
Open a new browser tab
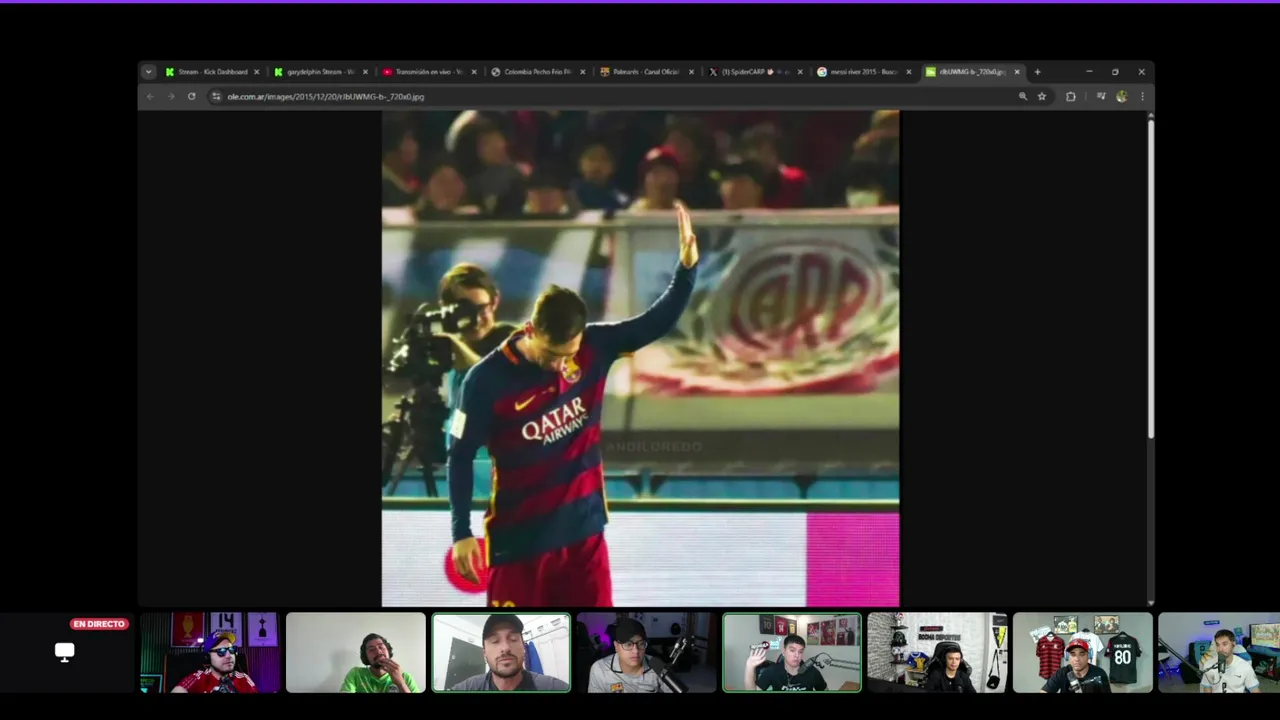(x=1037, y=72)
